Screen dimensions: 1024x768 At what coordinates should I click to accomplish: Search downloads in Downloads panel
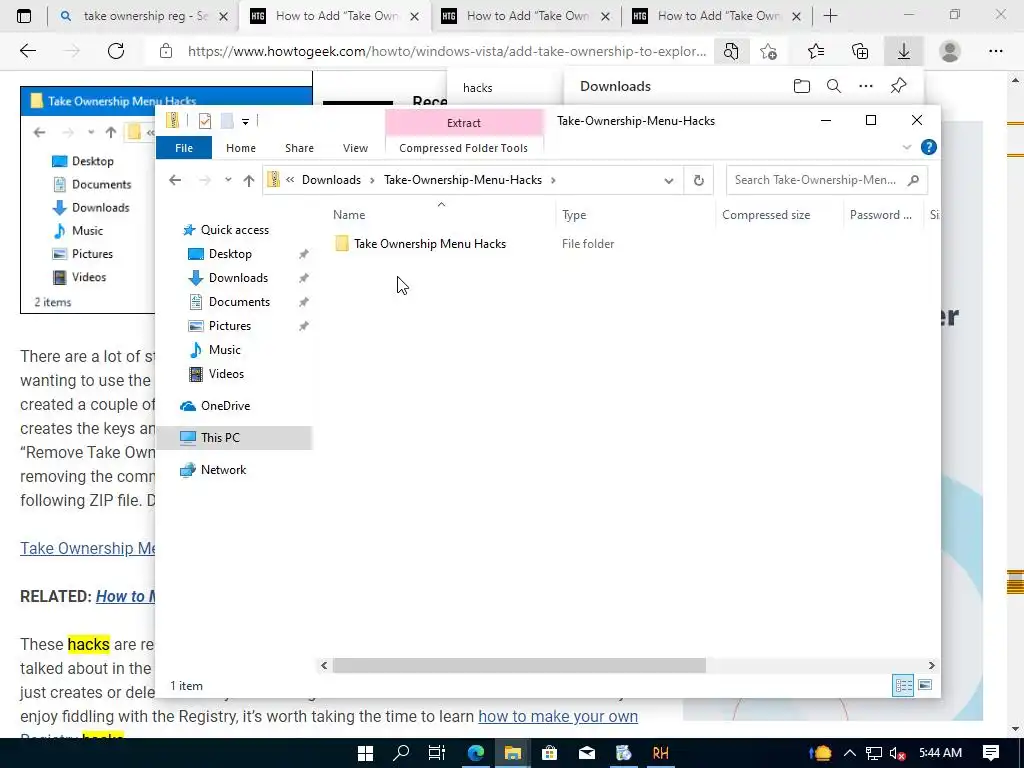tap(834, 86)
